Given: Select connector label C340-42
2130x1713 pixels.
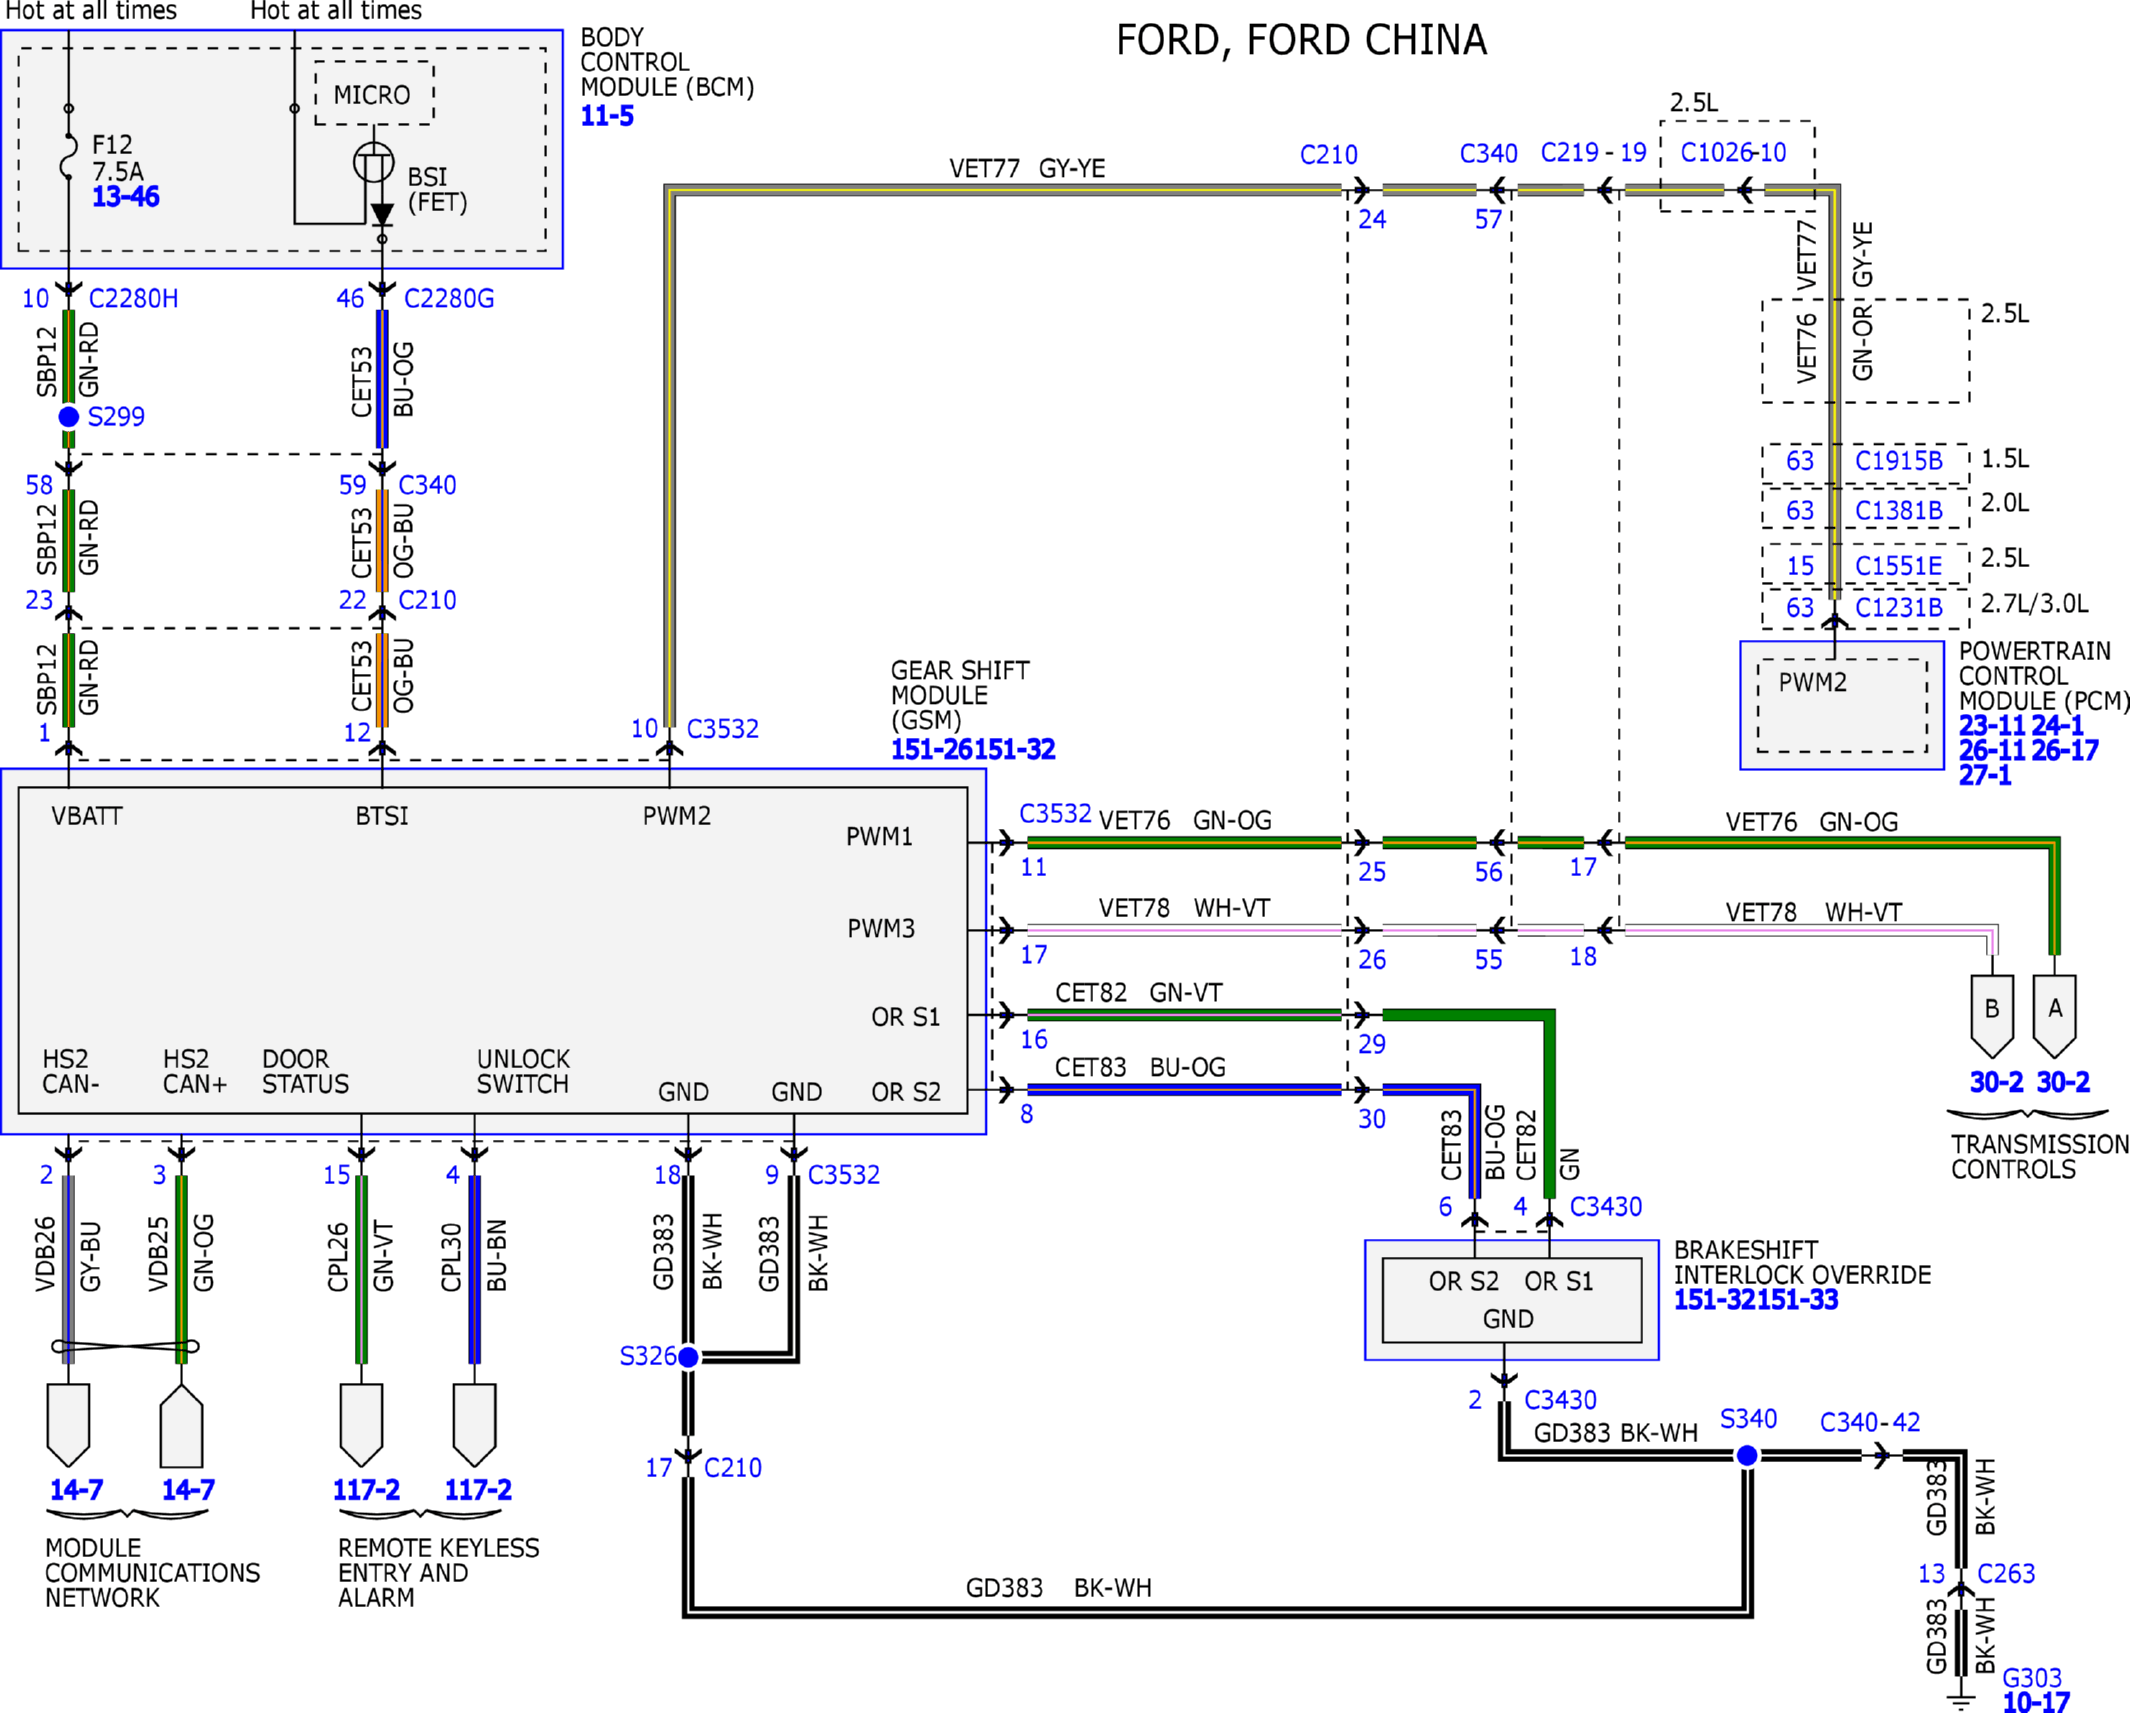Looking at the screenshot, I should 1870,1422.
